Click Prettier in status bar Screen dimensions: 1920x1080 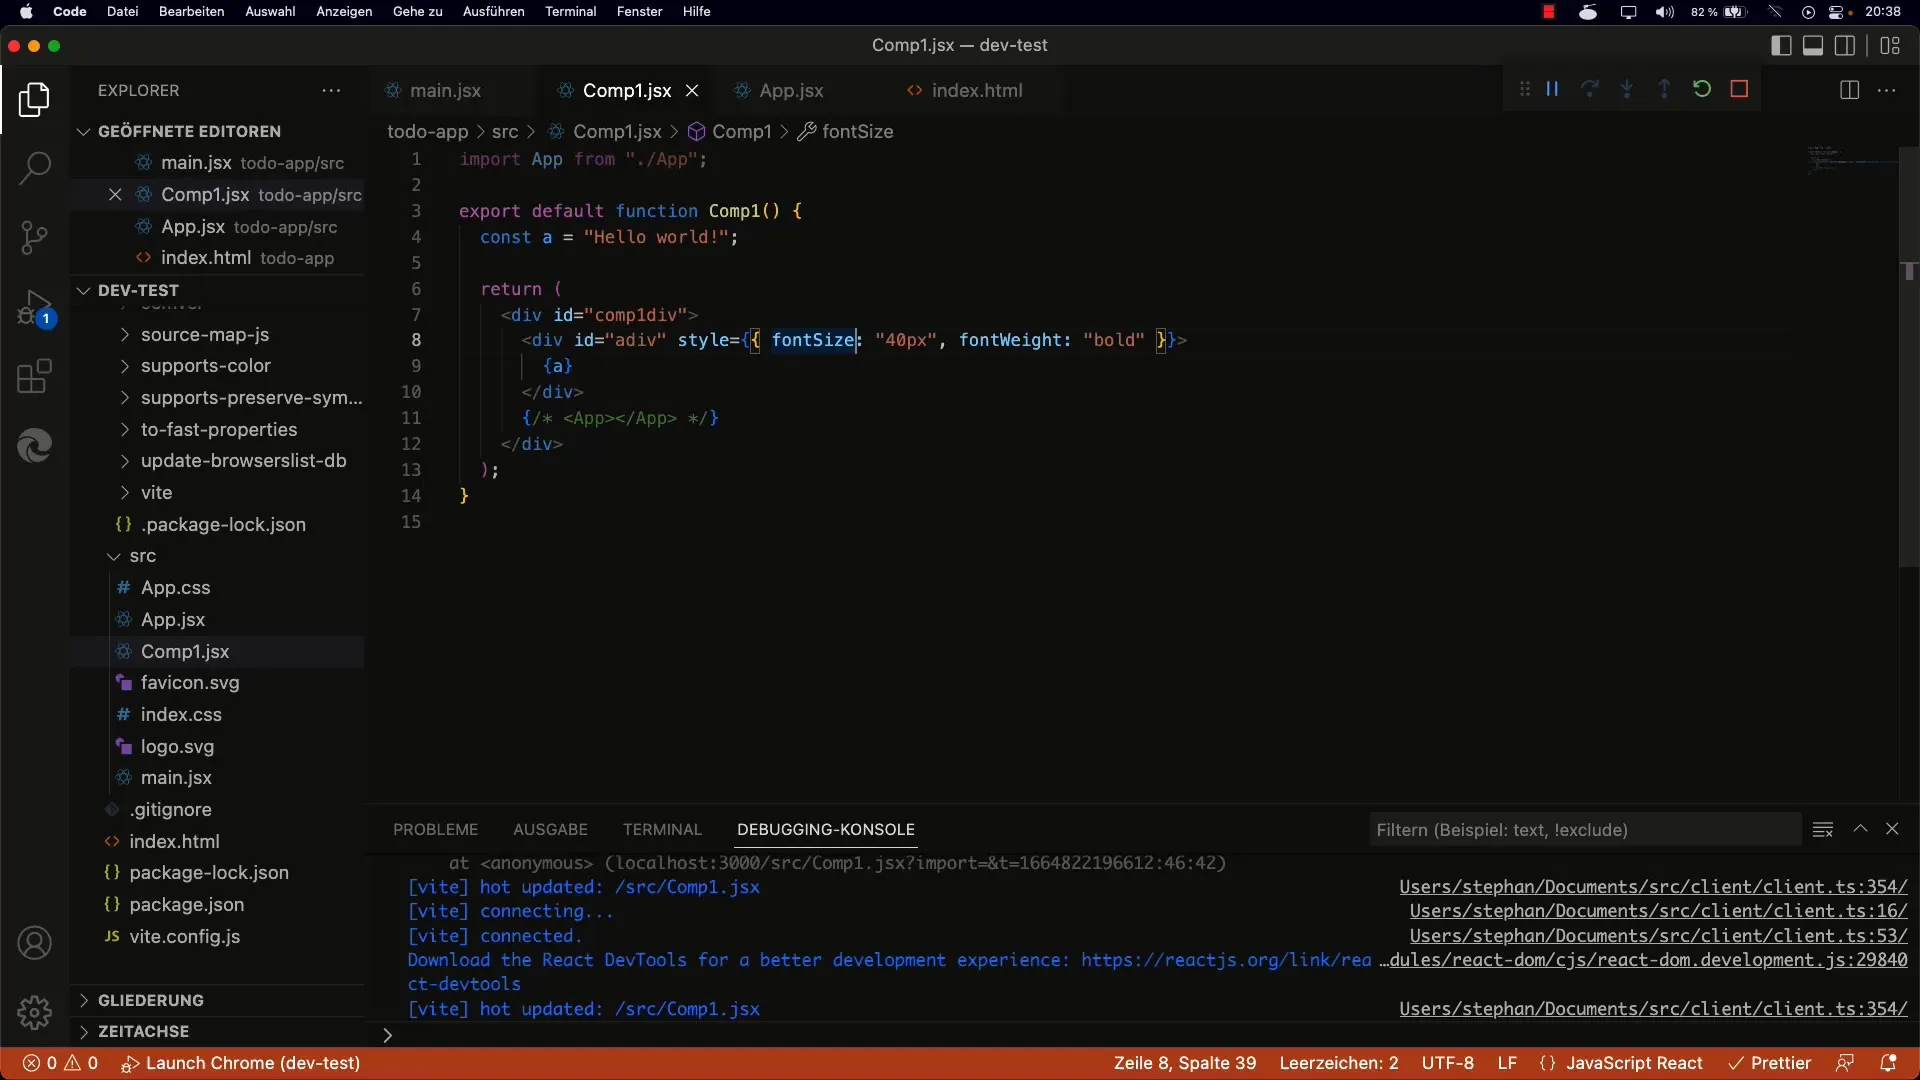click(1769, 1063)
